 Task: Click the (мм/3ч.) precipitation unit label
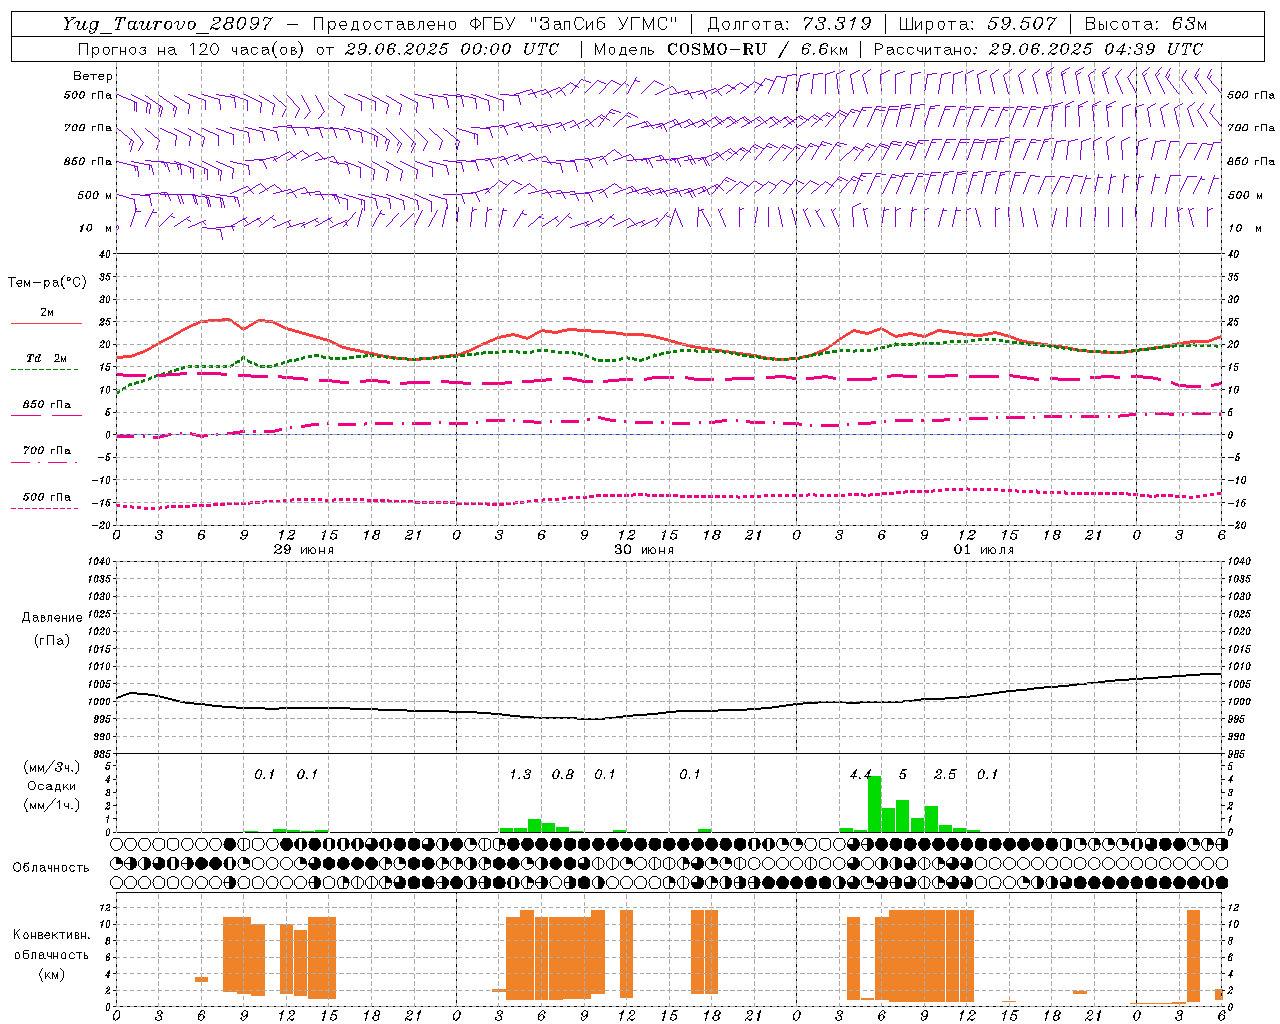[x=51, y=767]
